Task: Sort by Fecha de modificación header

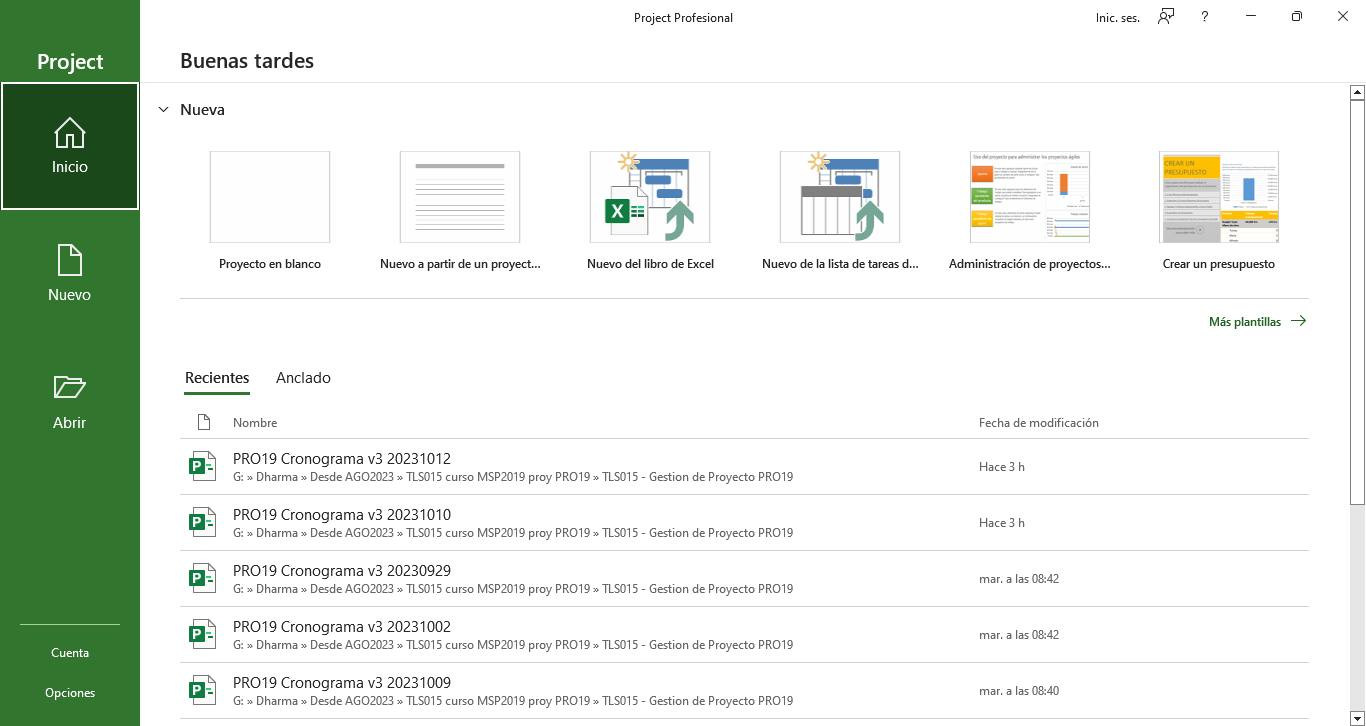Action: tap(1039, 423)
